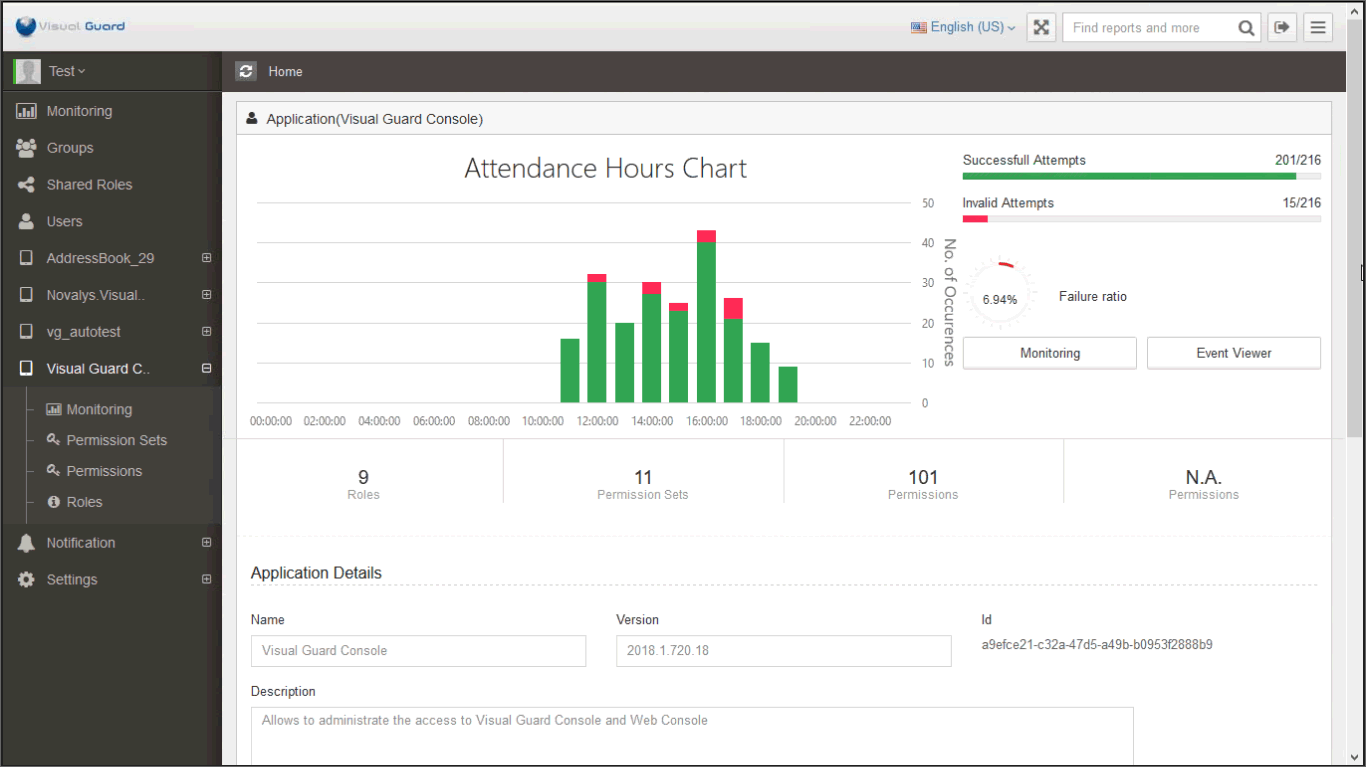
Task: Select Roles under Visual Guard Console
Action: [x=84, y=502]
